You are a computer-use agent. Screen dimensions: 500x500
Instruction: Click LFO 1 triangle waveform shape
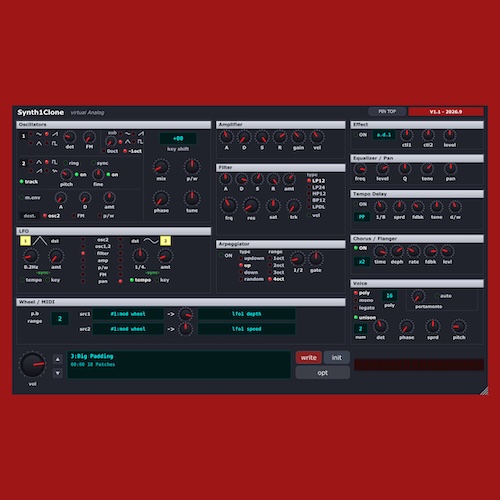pos(40,241)
